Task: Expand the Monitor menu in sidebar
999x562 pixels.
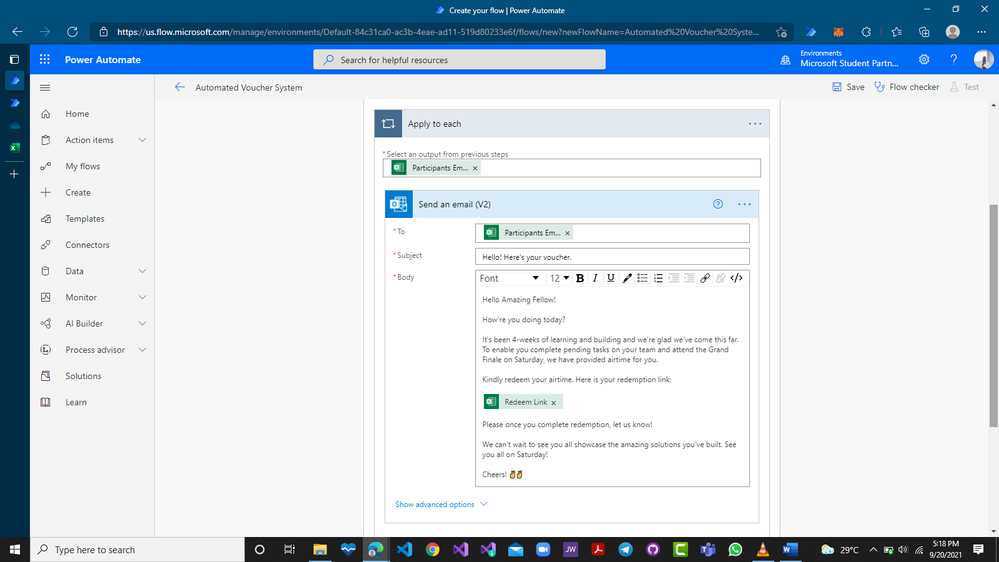Action: (142, 297)
